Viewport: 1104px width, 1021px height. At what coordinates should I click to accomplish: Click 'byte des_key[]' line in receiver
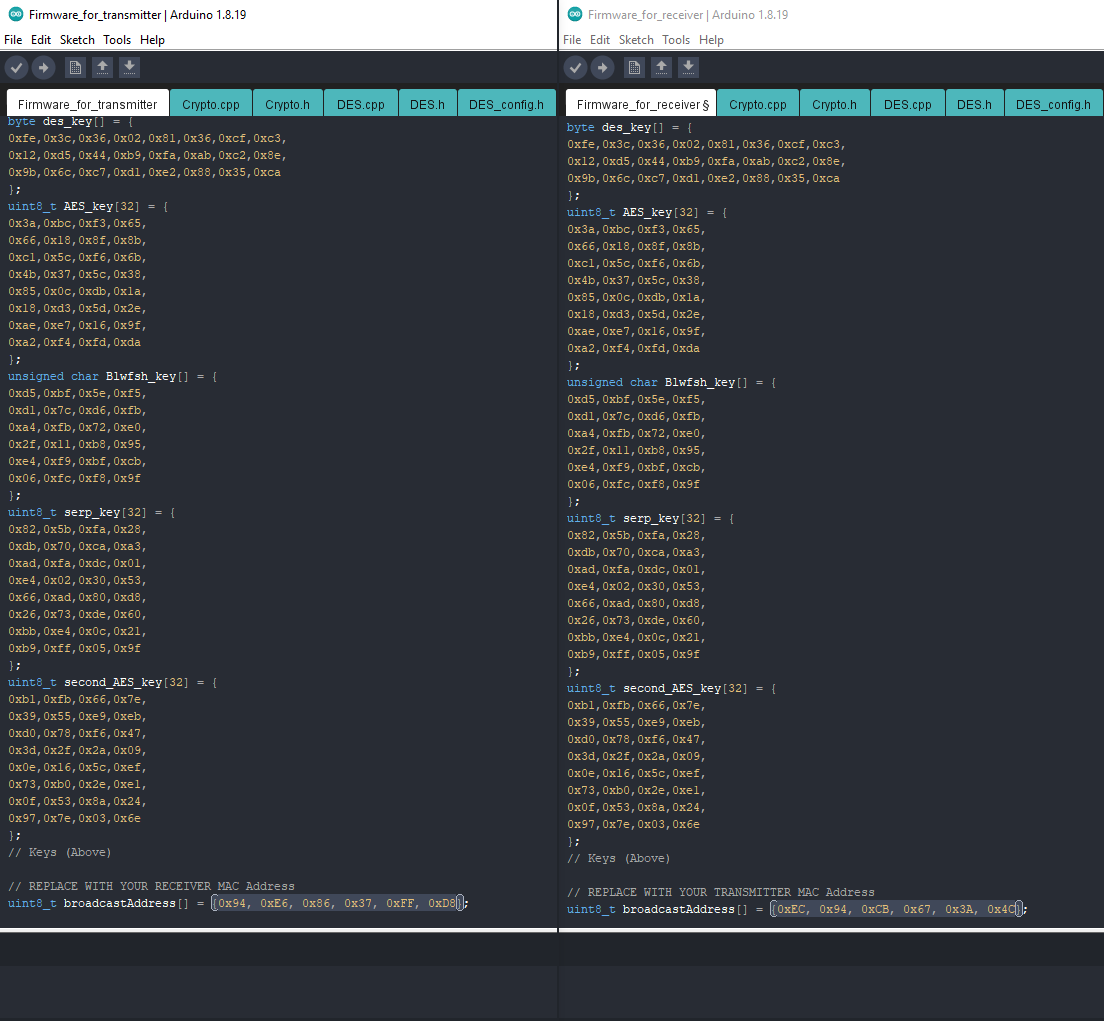(x=629, y=127)
